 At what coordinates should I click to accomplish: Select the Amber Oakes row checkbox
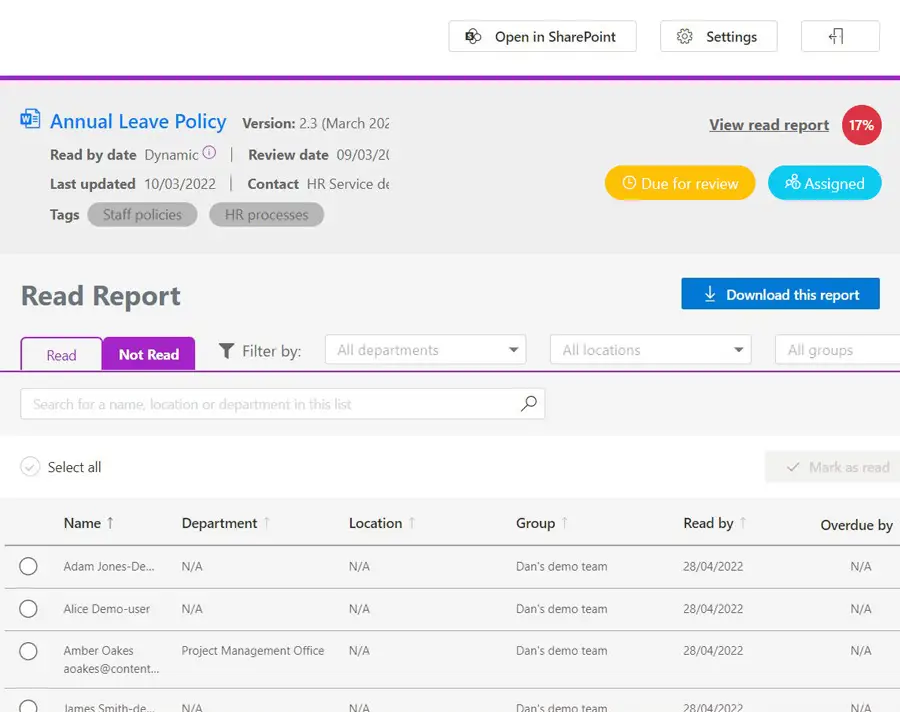click(28, 651)
